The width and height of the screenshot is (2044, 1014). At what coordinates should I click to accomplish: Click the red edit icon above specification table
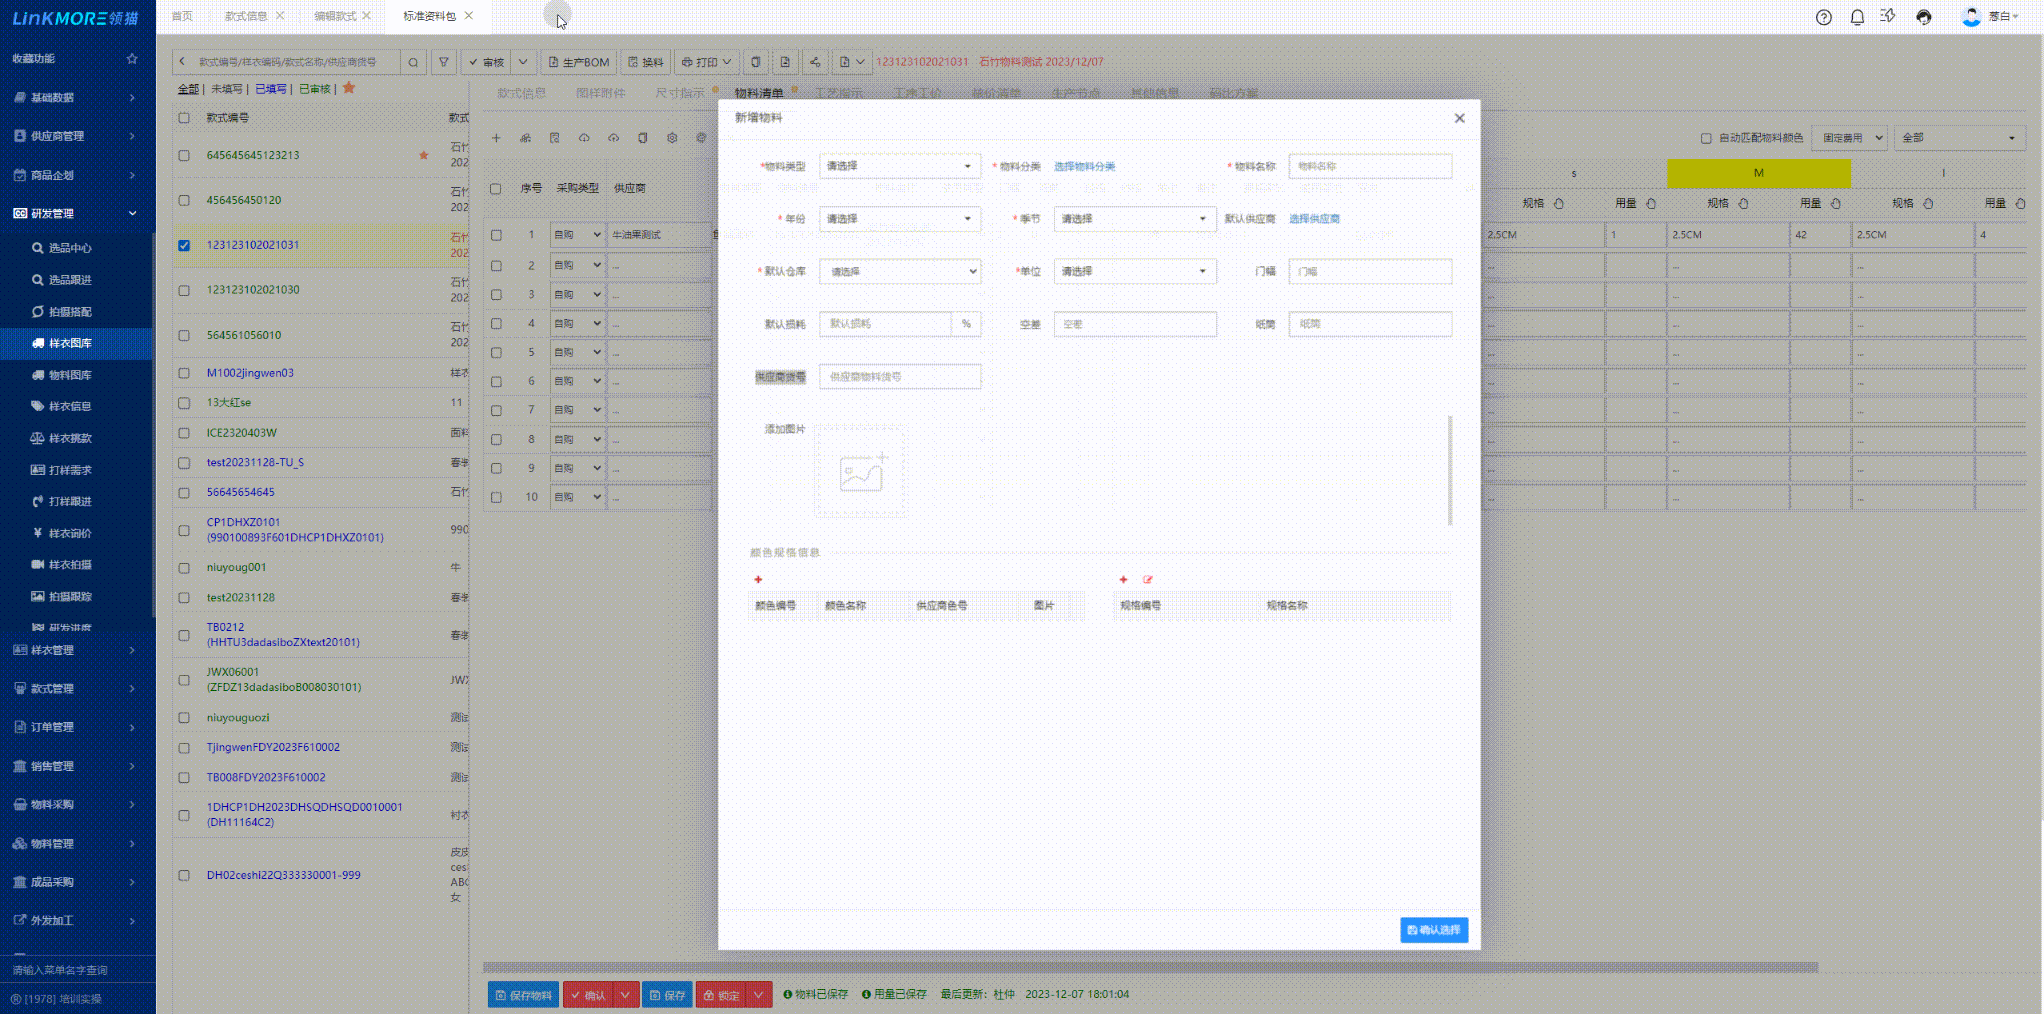tap(1148, 580)
